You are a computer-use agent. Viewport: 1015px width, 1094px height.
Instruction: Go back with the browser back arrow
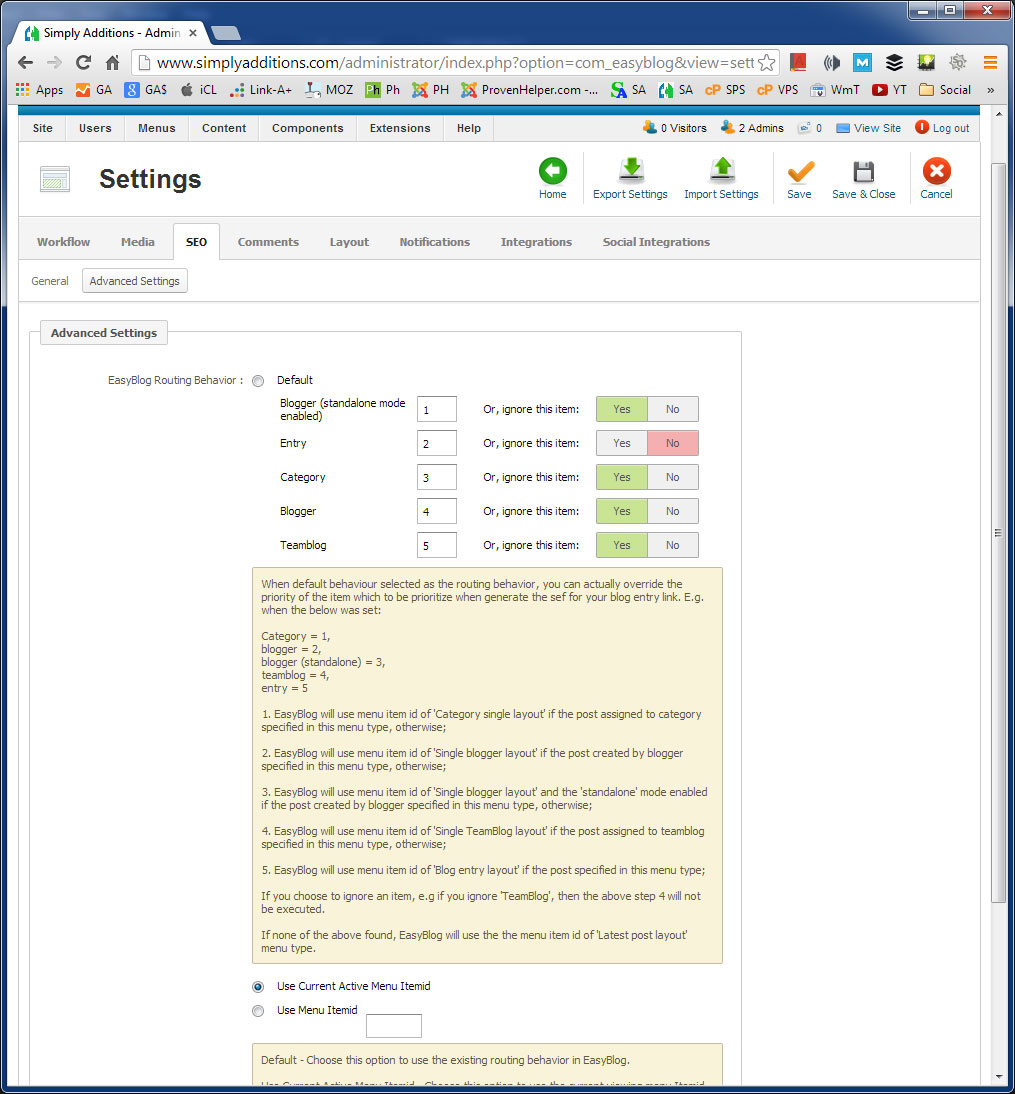25,63
